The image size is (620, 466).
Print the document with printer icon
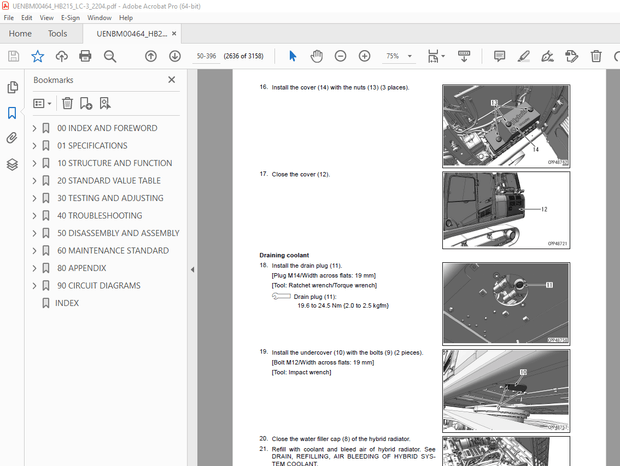pyautogui.click(x=85, y=56)
